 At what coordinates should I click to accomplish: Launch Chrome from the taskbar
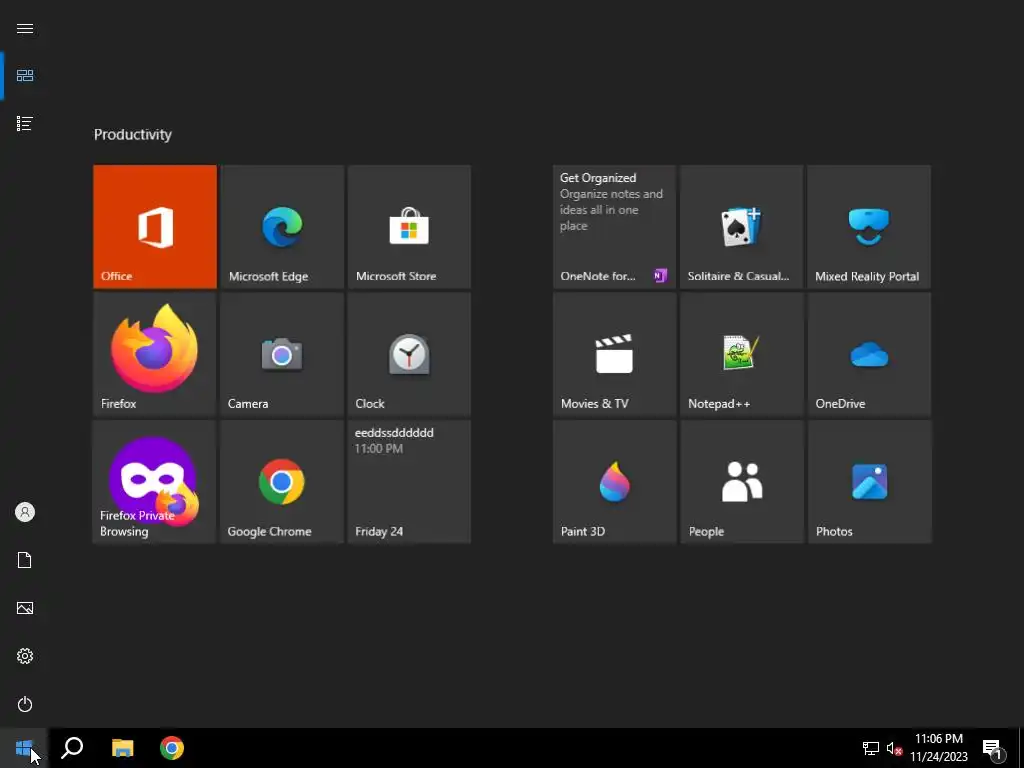coord(172,748)
